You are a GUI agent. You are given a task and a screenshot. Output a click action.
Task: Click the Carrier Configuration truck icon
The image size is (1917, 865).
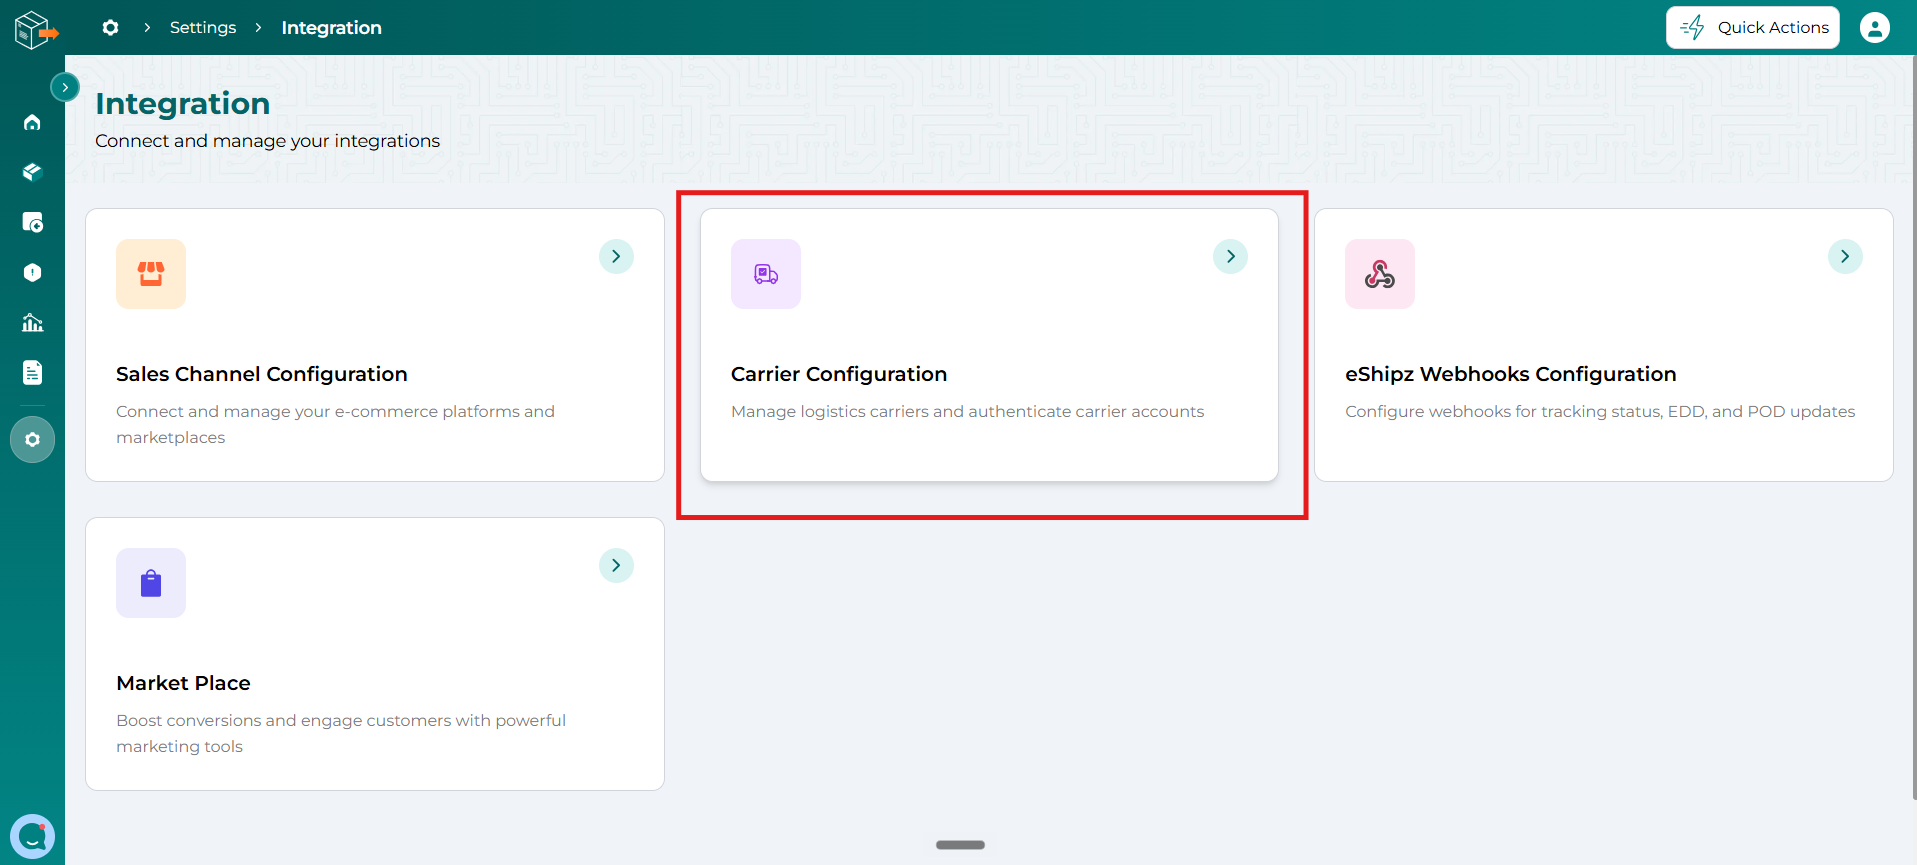(x=766, y=274)
